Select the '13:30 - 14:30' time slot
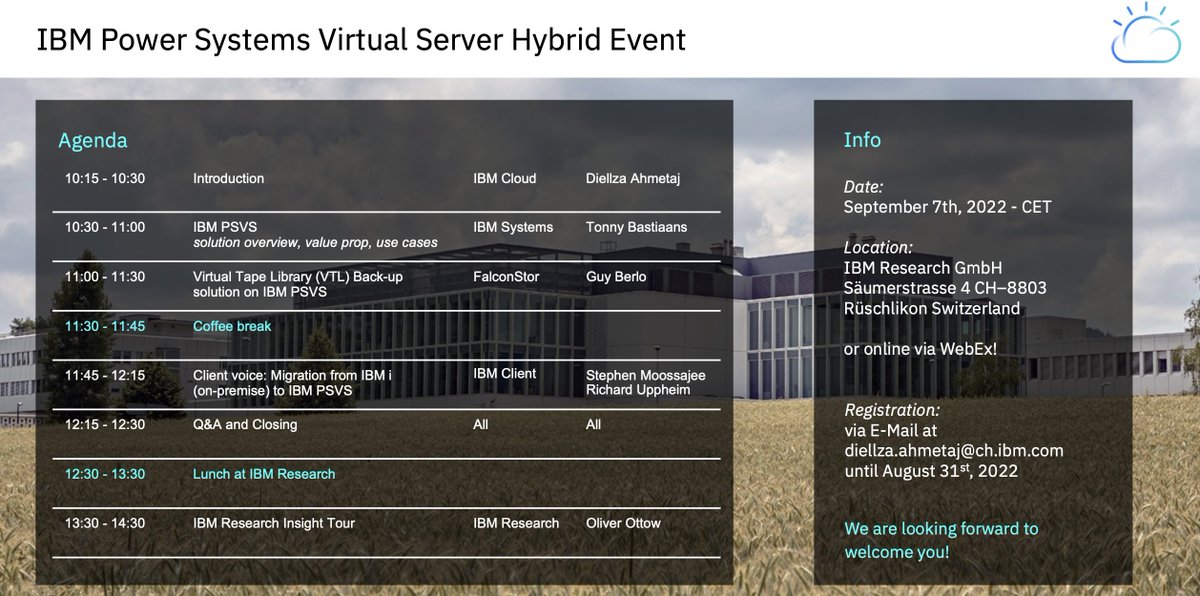Screen dimensions: 1200x596 (x=105, y=523)
